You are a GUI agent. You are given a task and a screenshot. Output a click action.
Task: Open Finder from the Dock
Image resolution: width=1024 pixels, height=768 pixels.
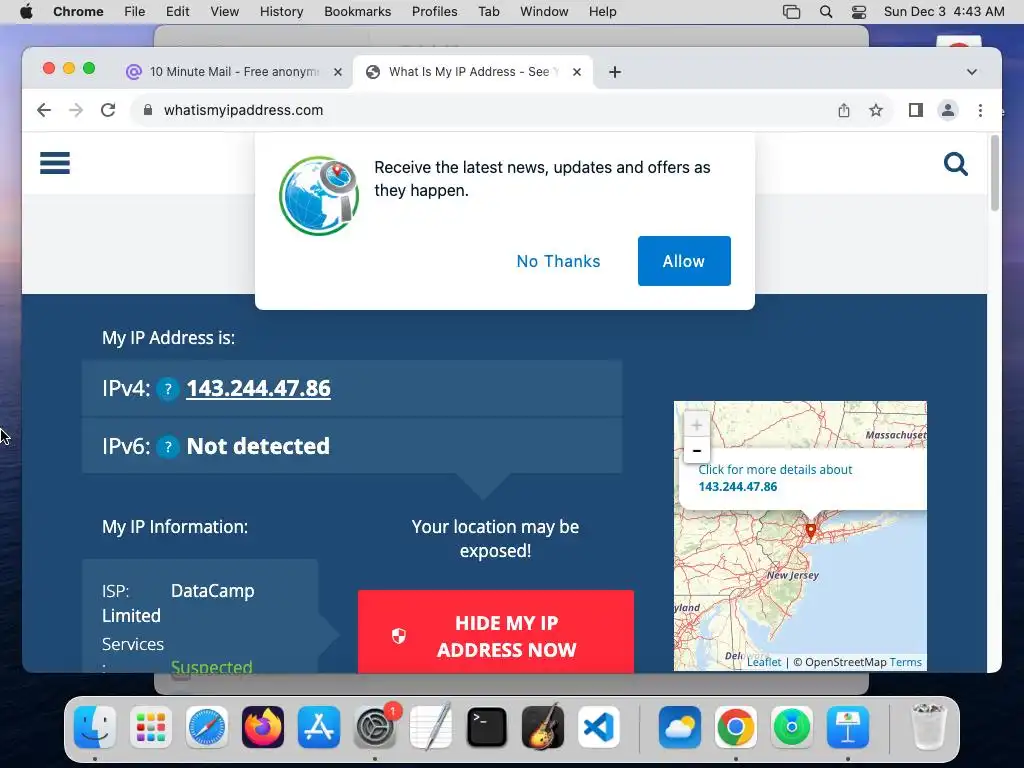coord(95,727)
